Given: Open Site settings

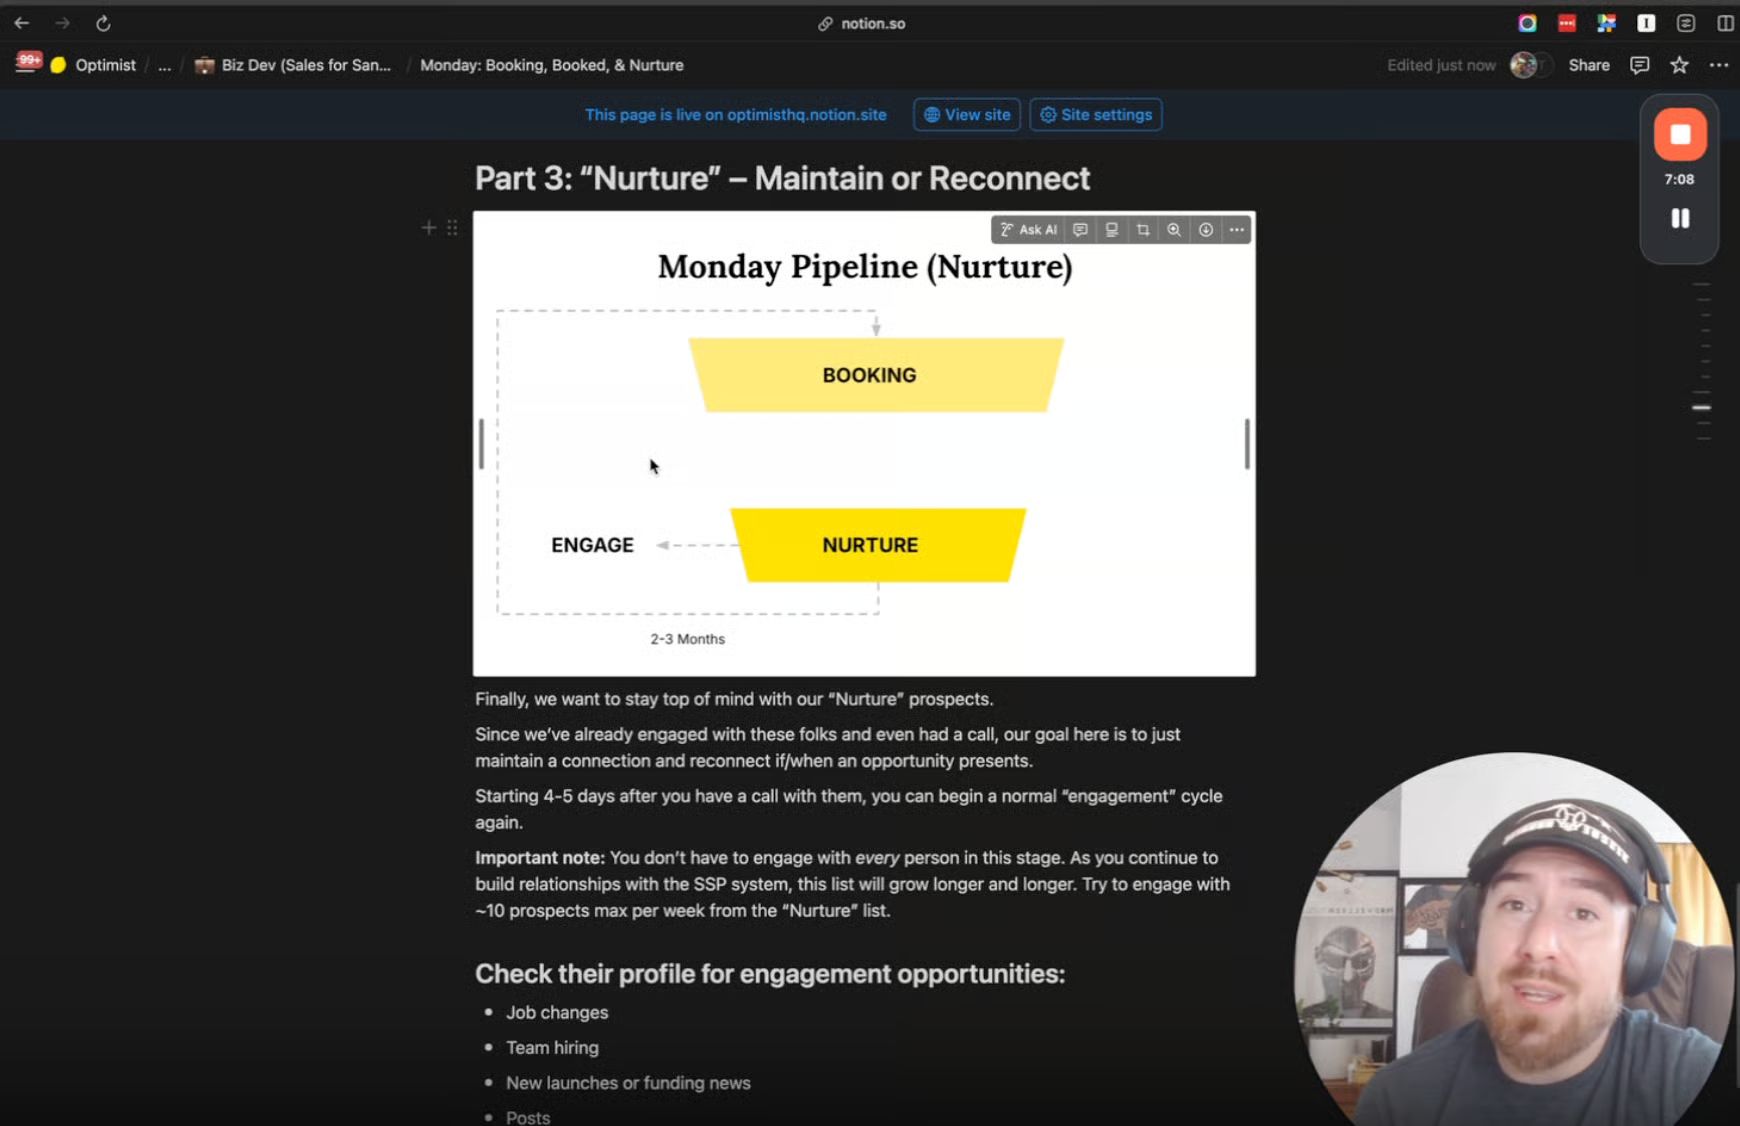Looking at the screenshot, I should (x=1096, y=115).
